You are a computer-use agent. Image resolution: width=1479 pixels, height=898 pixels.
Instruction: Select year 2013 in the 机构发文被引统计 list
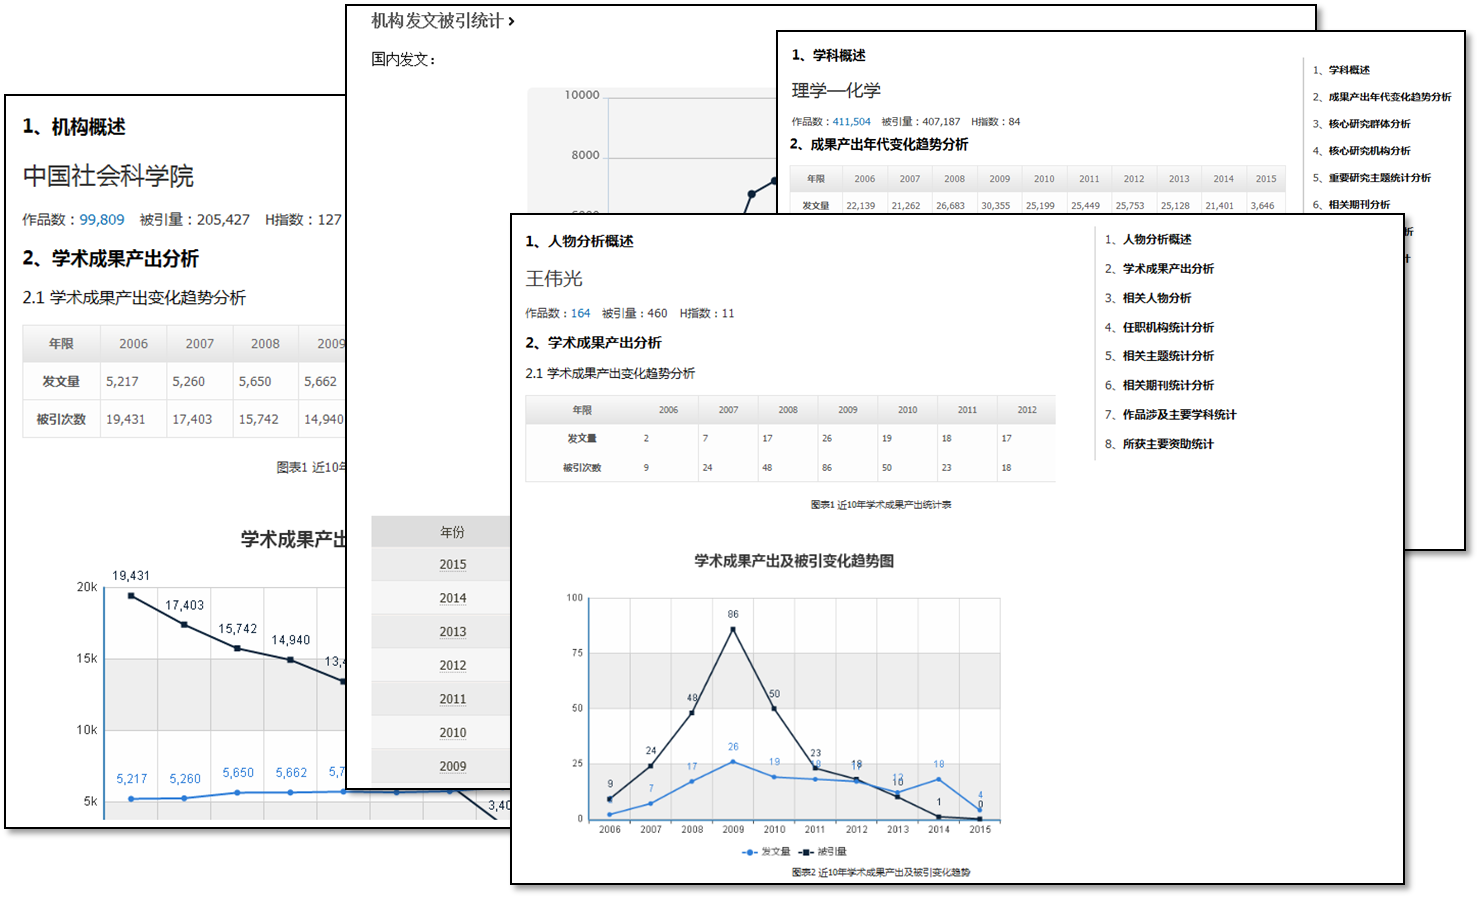(453, 632)
